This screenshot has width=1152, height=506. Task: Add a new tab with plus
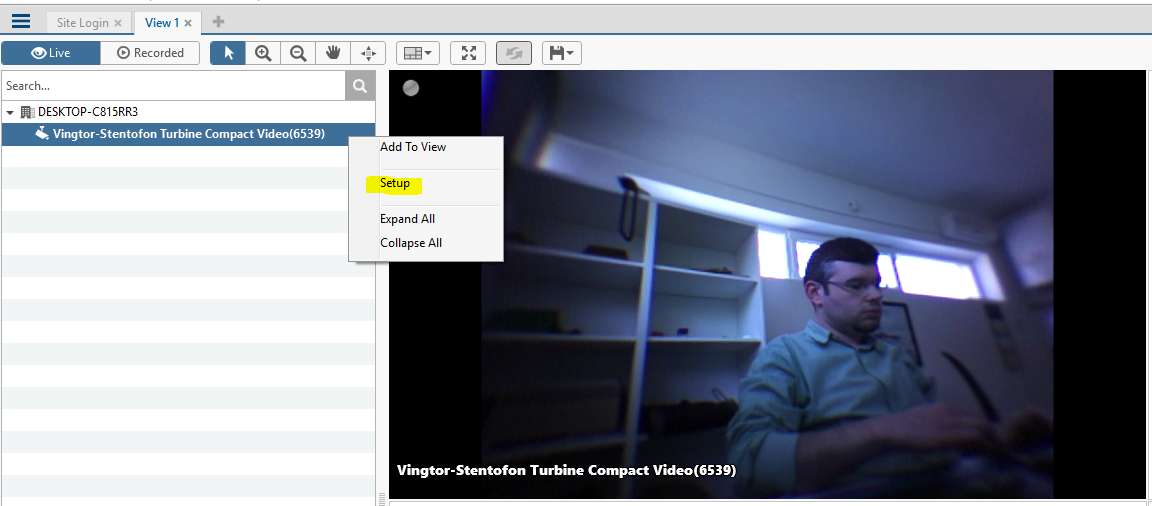[219, 22]
